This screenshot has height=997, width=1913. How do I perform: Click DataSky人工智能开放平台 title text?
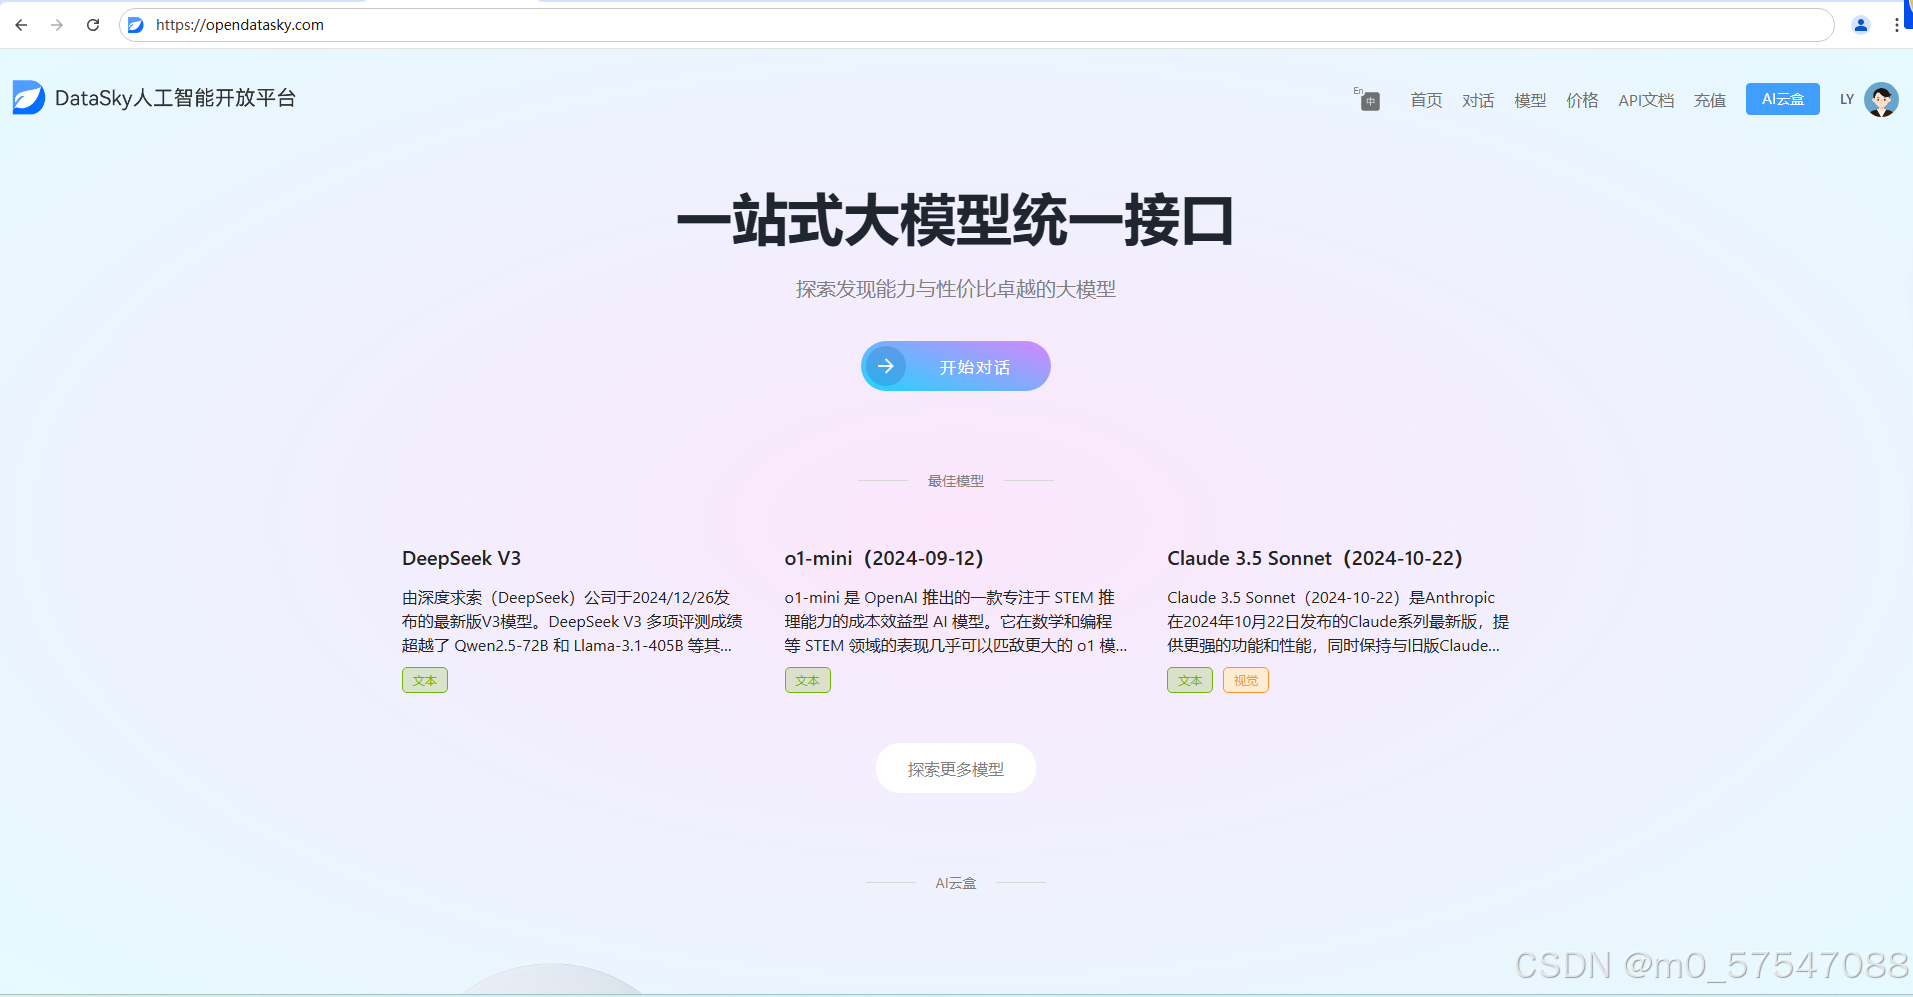point(175,98)
